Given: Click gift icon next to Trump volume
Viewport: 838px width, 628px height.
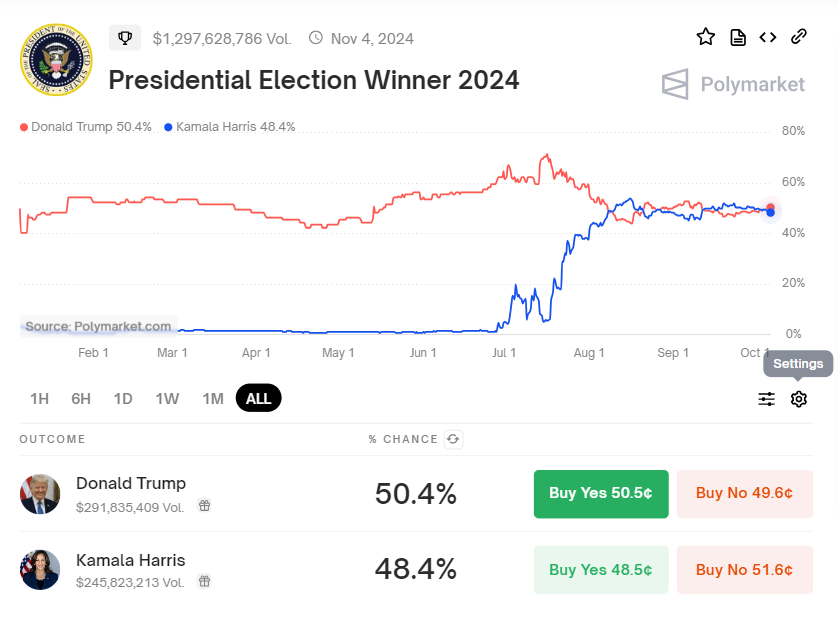Looking at the screenshot, I should [205, 506].
